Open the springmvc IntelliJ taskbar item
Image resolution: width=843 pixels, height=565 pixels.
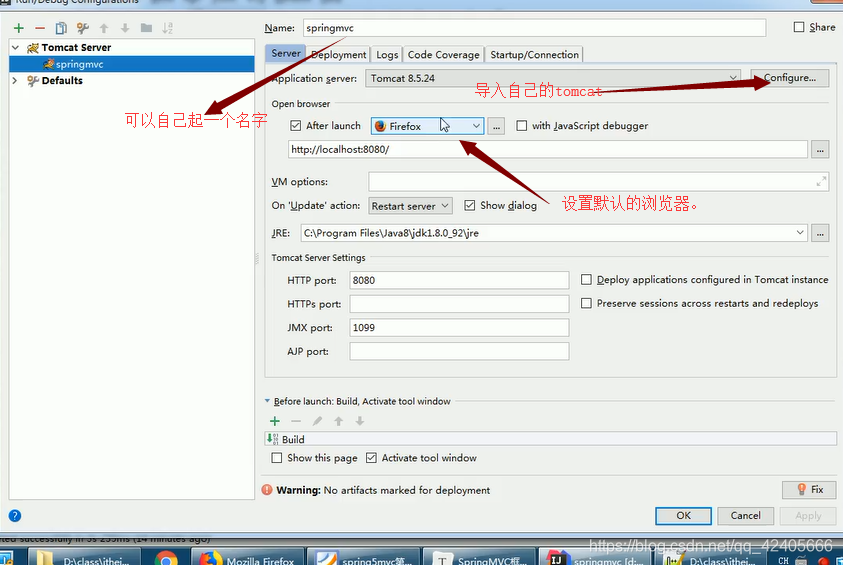[597, 559]
